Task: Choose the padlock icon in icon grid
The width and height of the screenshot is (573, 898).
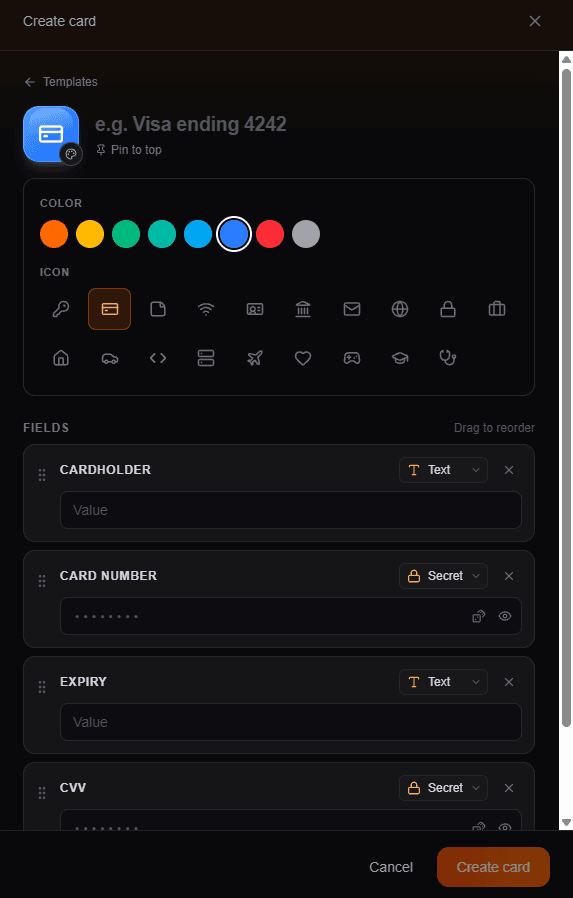Action: (x=448, y=309)
